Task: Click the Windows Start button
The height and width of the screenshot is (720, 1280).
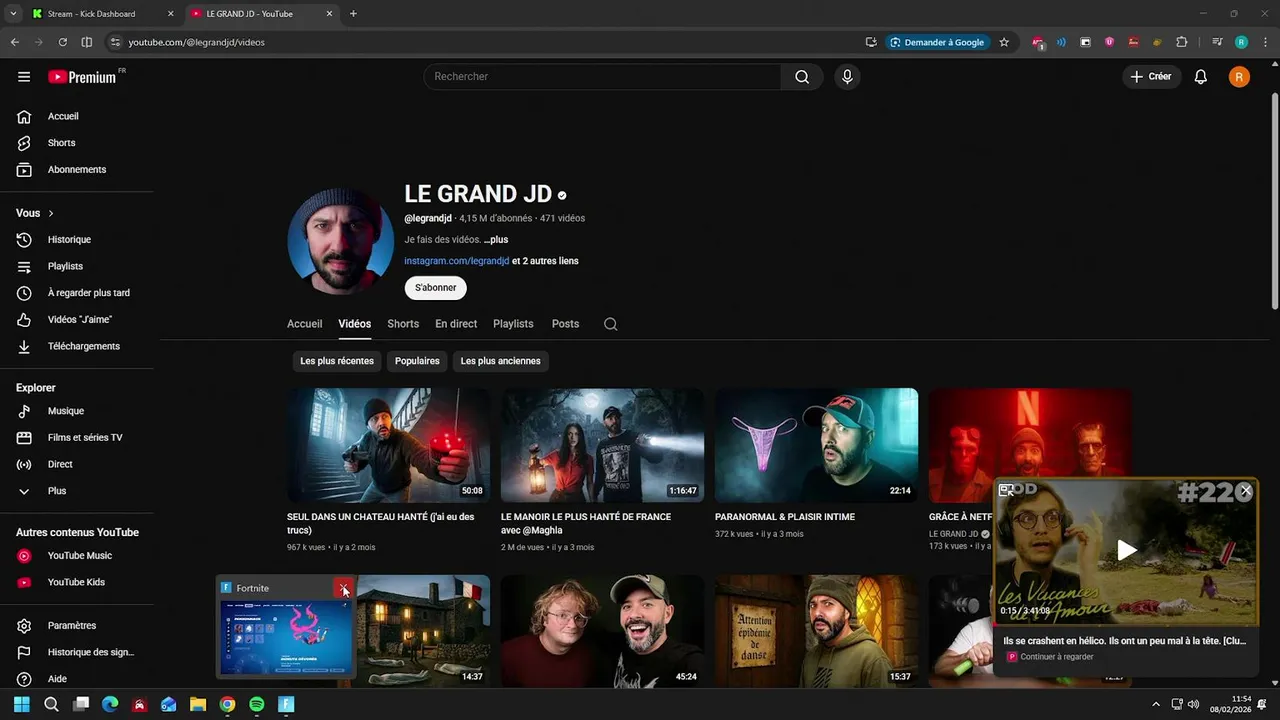Action: coord(21,704)
